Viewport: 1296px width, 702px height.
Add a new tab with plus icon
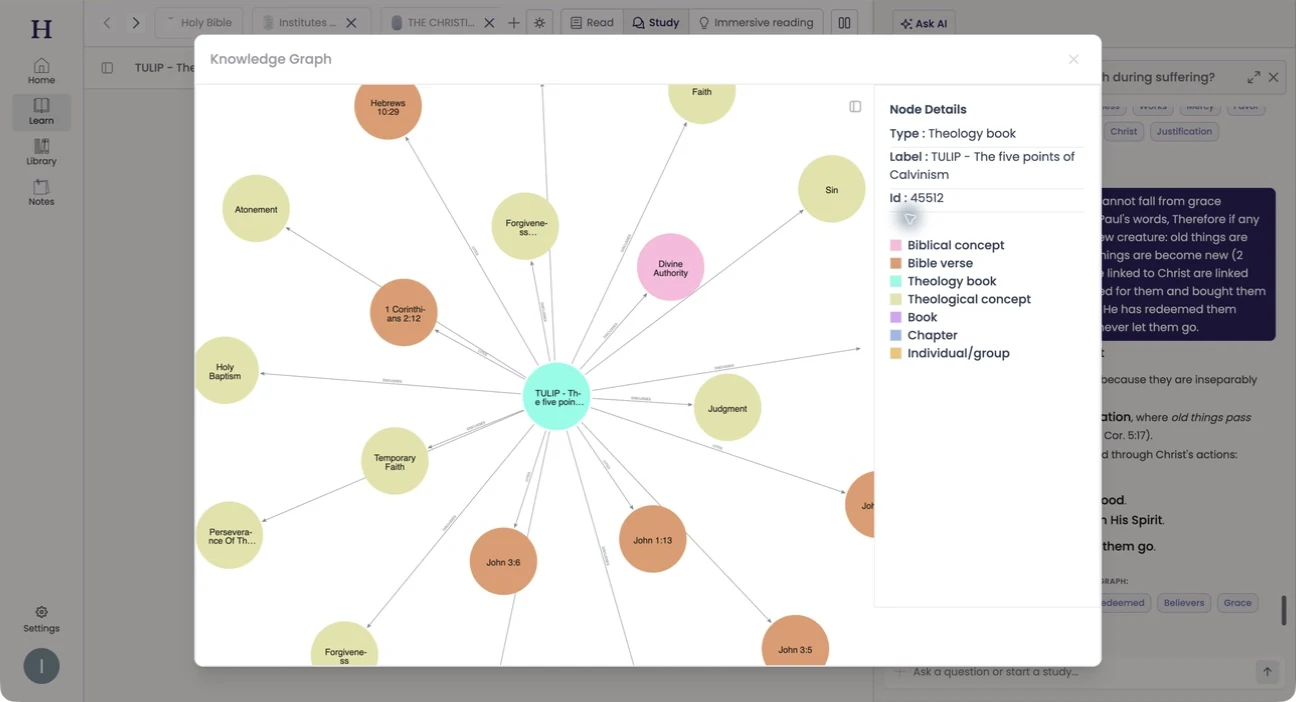(x=513, y=22)
